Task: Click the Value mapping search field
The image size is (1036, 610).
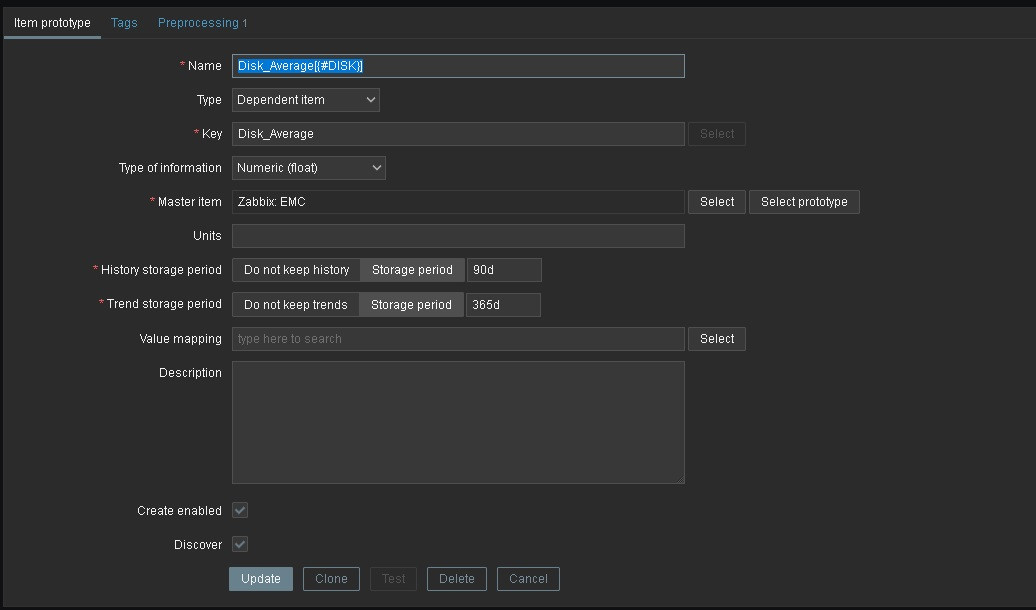Action: click(458, 339)
